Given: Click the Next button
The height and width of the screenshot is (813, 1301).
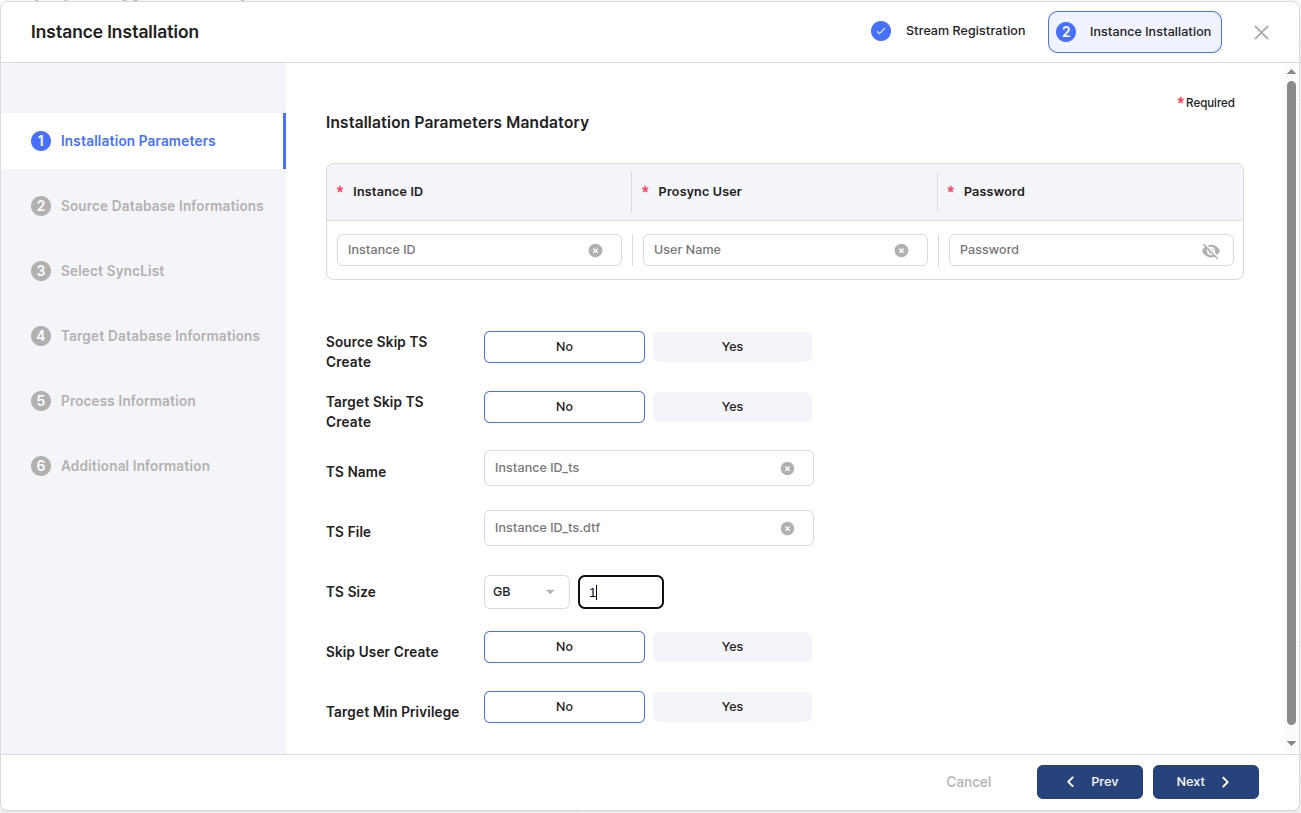Looking at the screenshot, I should [1205, 782].
